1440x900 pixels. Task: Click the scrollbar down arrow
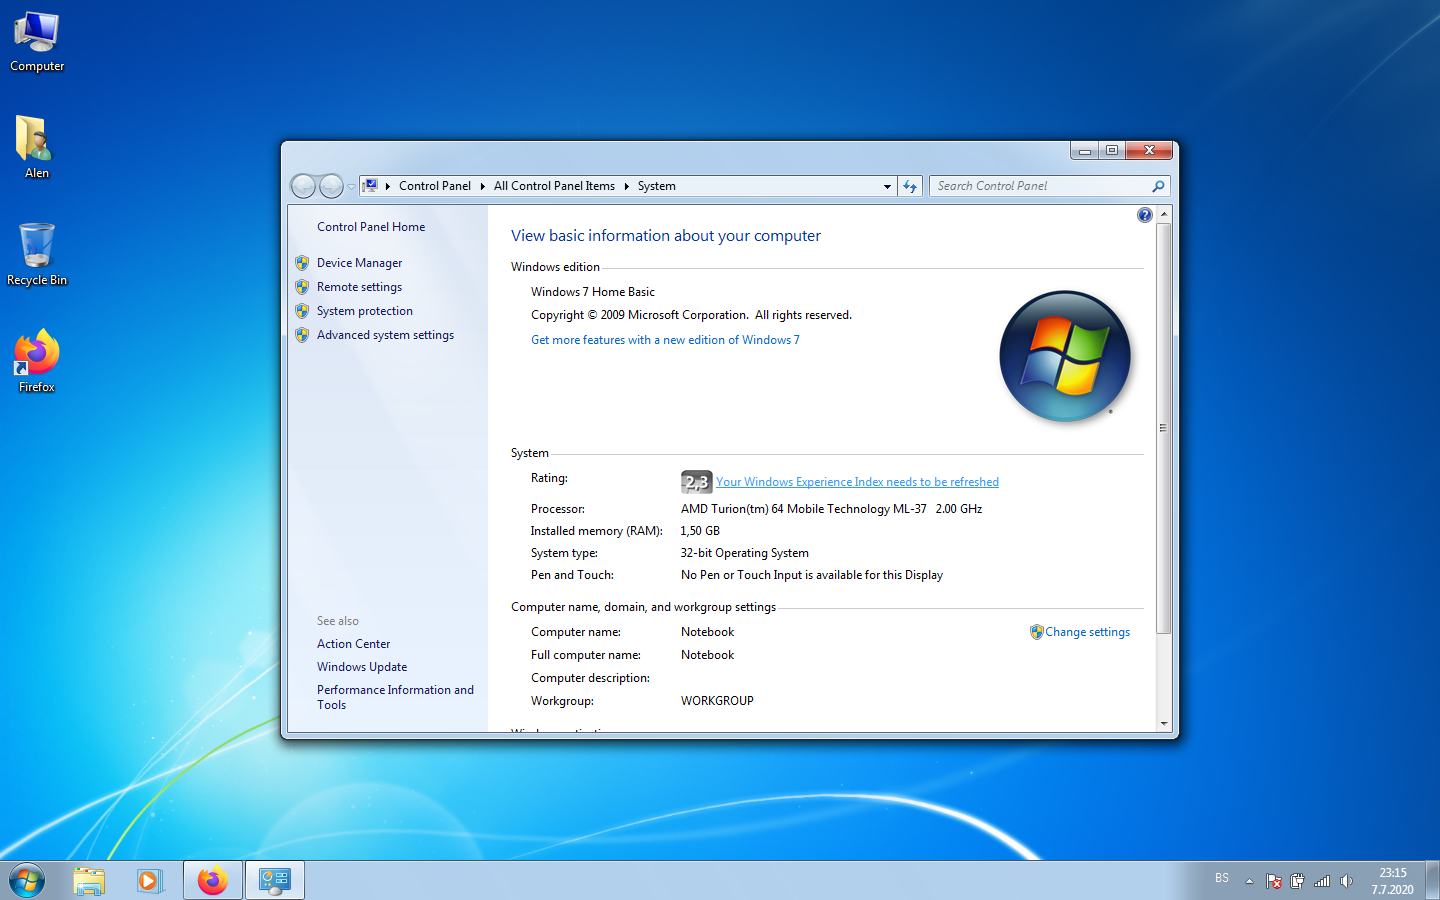(x=1163, y=723)
